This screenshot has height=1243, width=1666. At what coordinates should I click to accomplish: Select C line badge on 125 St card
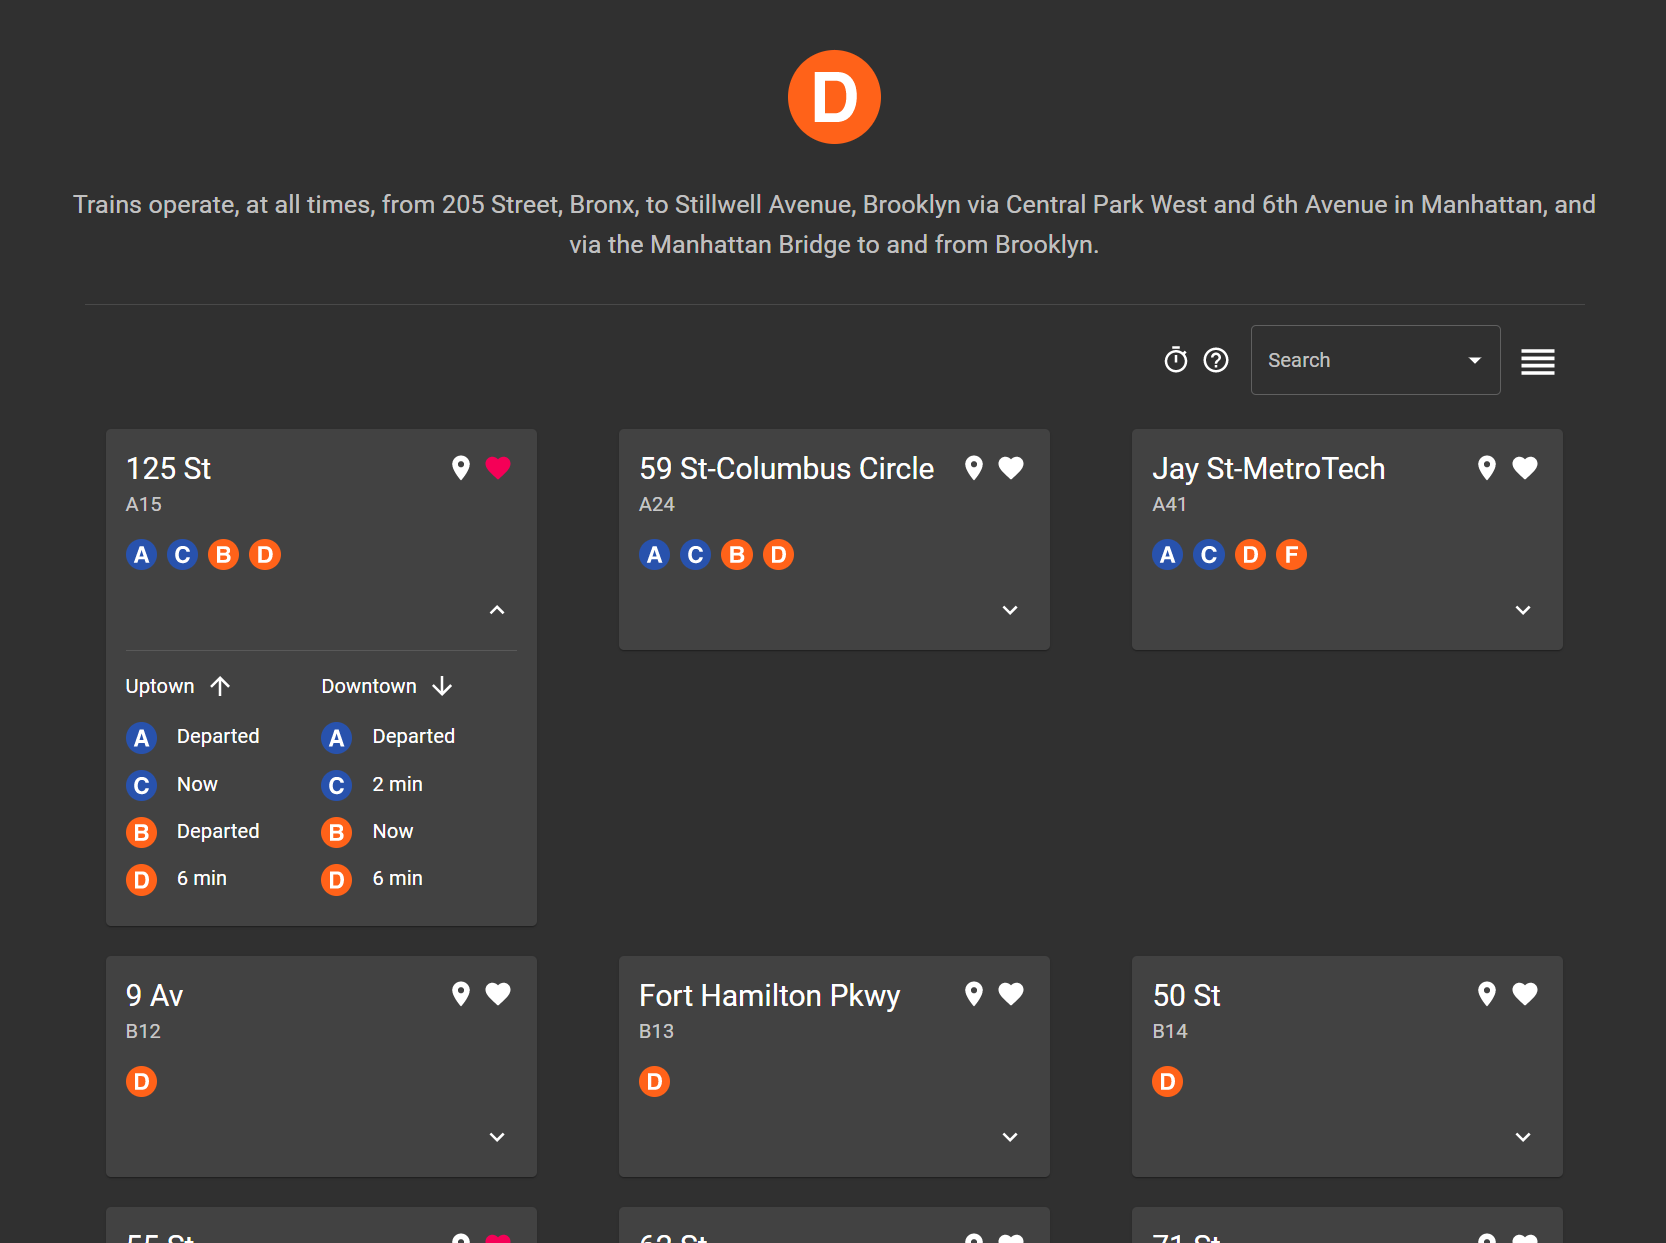coord(182,555)
